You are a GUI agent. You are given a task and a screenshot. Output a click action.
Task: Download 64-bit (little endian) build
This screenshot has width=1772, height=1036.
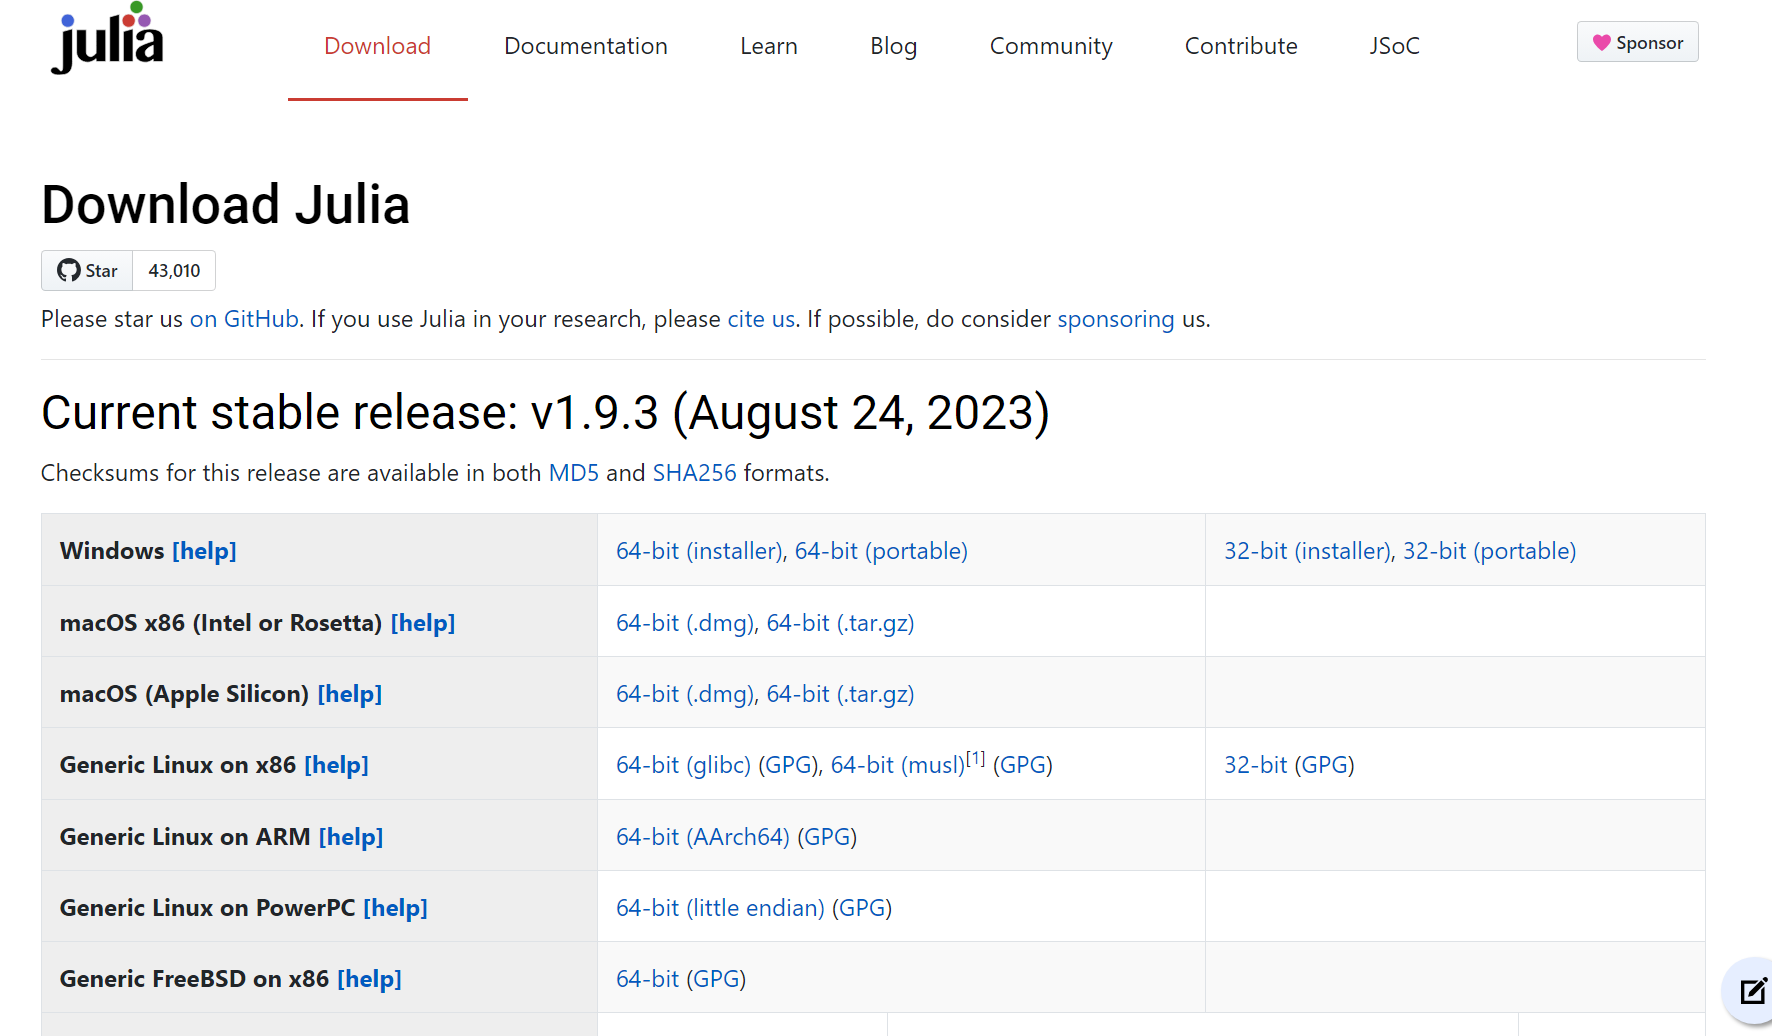tap(720, 908)
